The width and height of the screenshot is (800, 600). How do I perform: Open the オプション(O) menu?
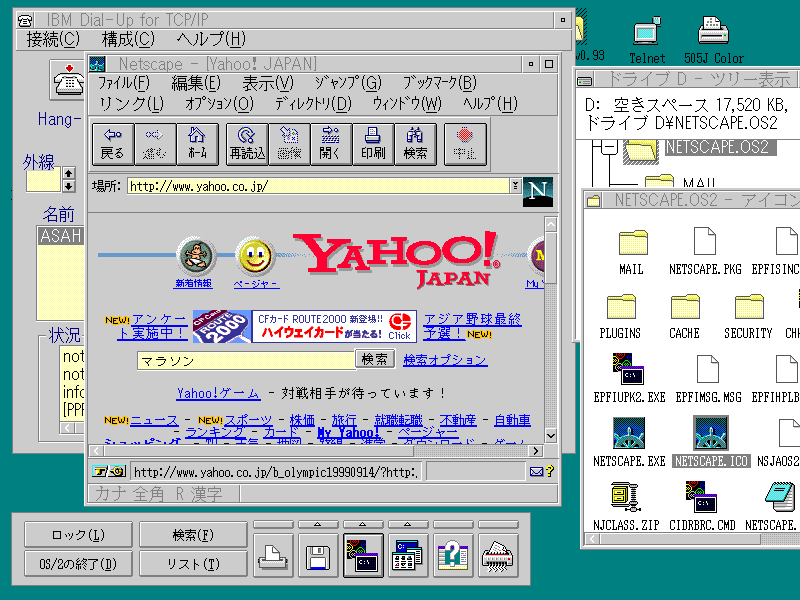coord(219,104)
